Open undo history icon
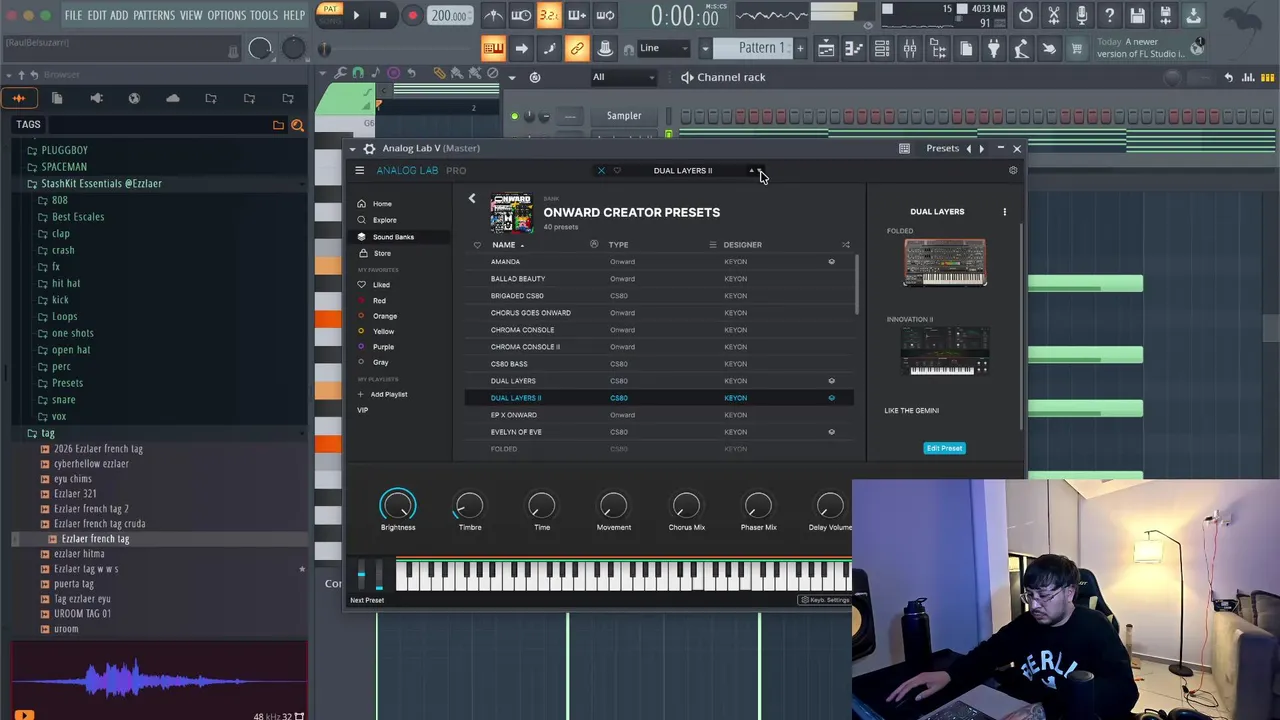Screen dimensions: 1280x720 1026,15
